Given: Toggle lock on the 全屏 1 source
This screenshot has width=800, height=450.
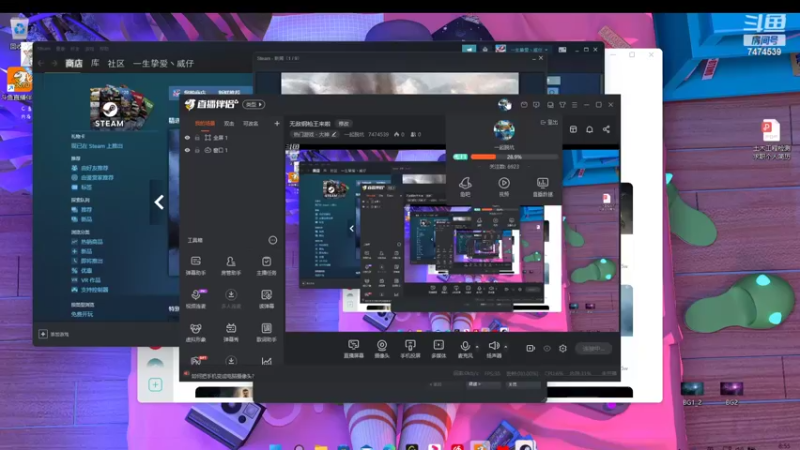Looking at the screenshot, I should point(197,138).
